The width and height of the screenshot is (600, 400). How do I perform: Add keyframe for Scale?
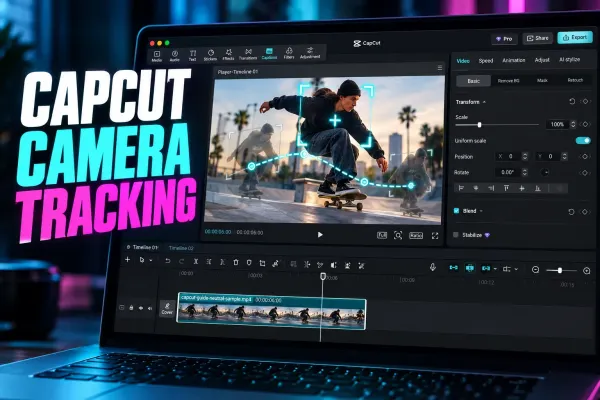(585, 124)
